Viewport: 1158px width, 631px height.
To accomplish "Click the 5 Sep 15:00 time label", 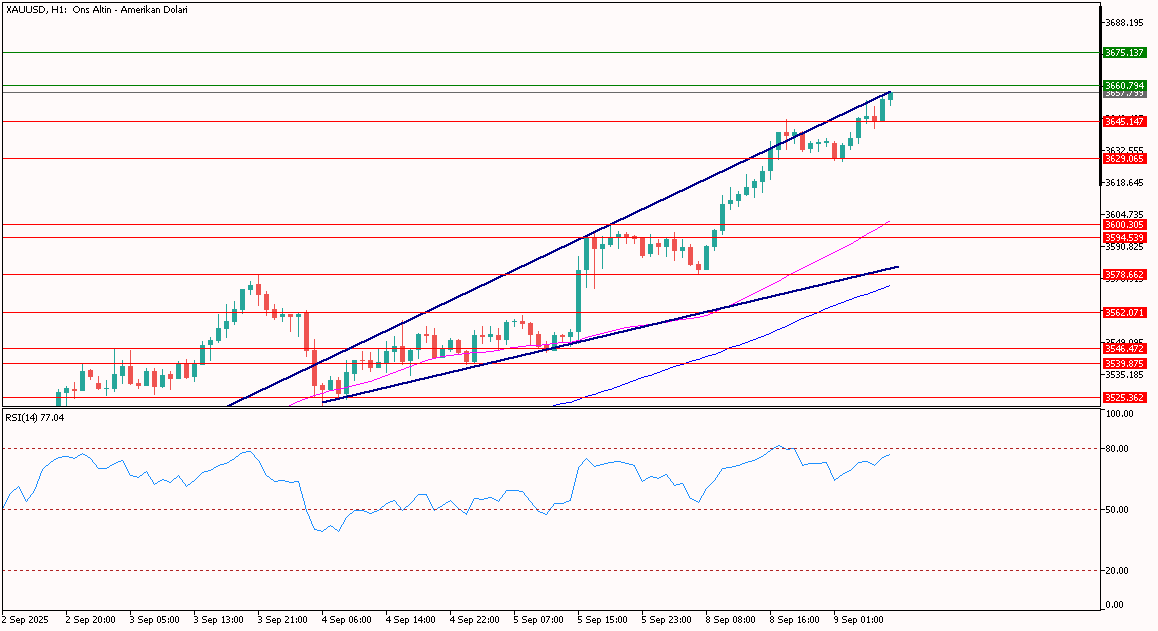I will tap(603, 620).
